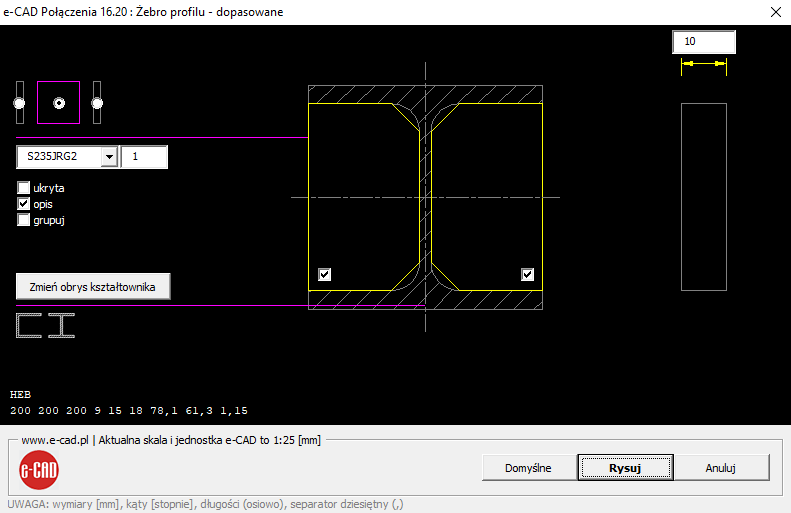Open the S235JRG2 steel grade dropdown
This screenshot has width=791, height=513.
pyautogui.click(x=109, y=157)
